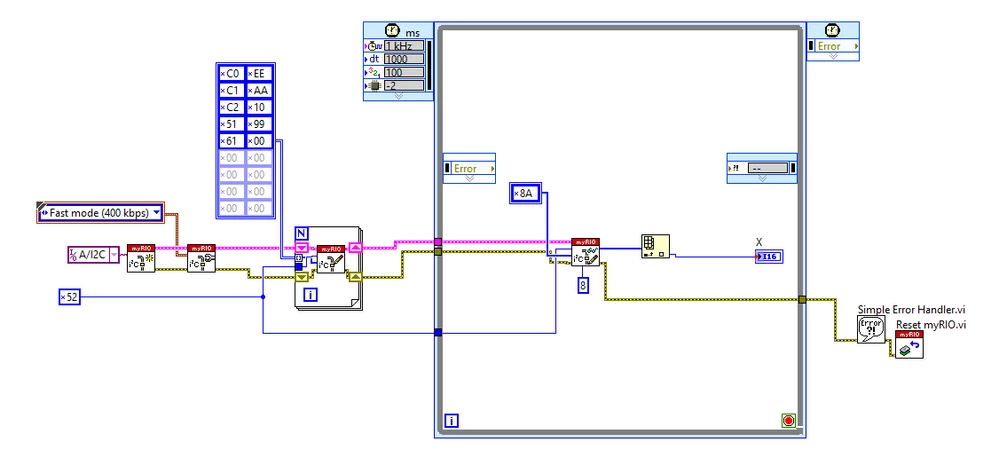999x459 pixels.
Task: Click the yellow error tunnel on loop's left border
Action: [438, 252]
